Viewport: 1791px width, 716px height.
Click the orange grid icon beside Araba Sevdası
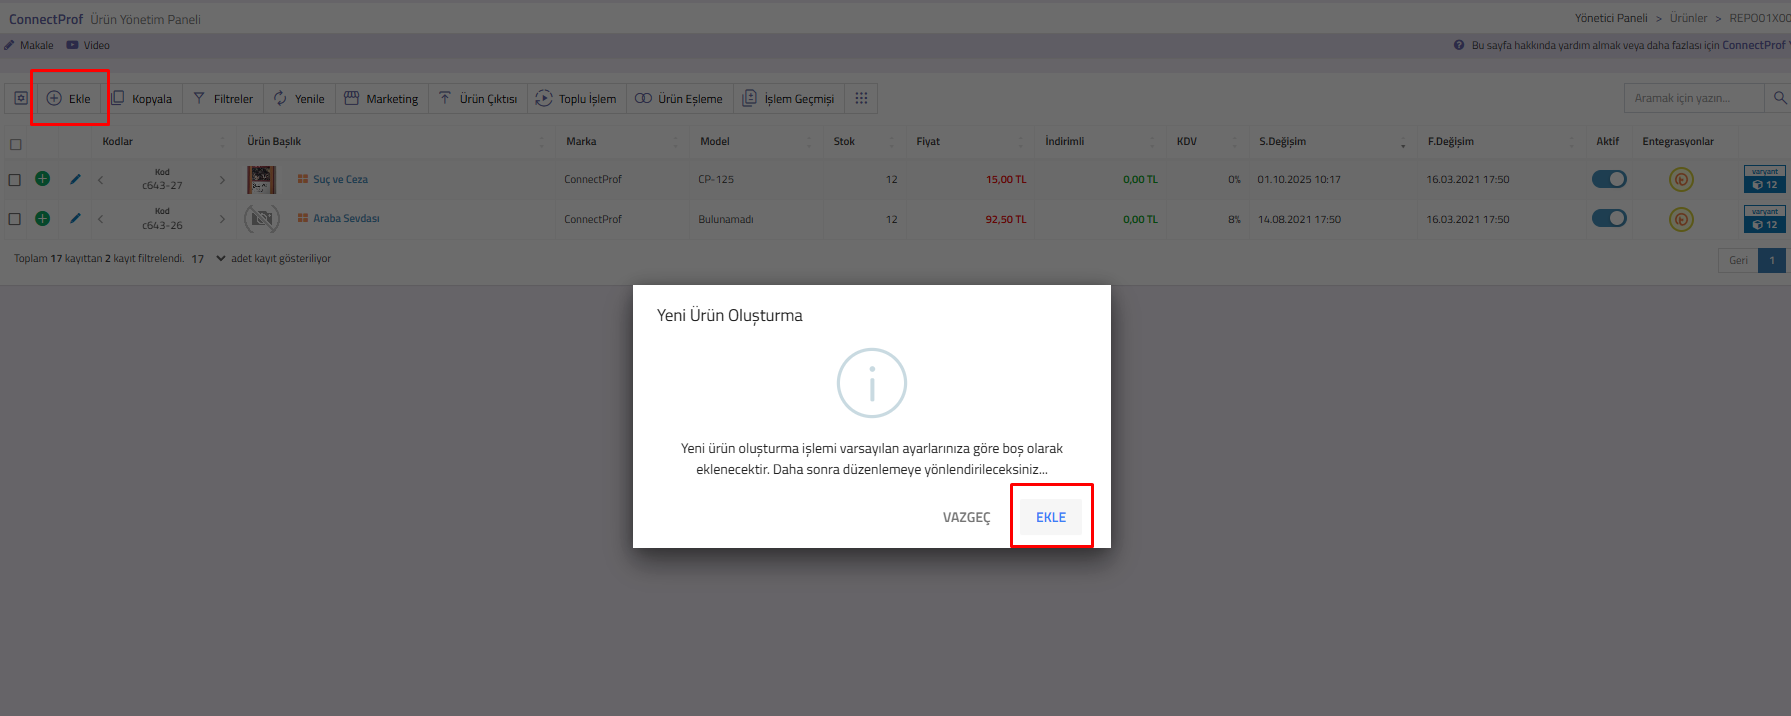coord(302,218)
